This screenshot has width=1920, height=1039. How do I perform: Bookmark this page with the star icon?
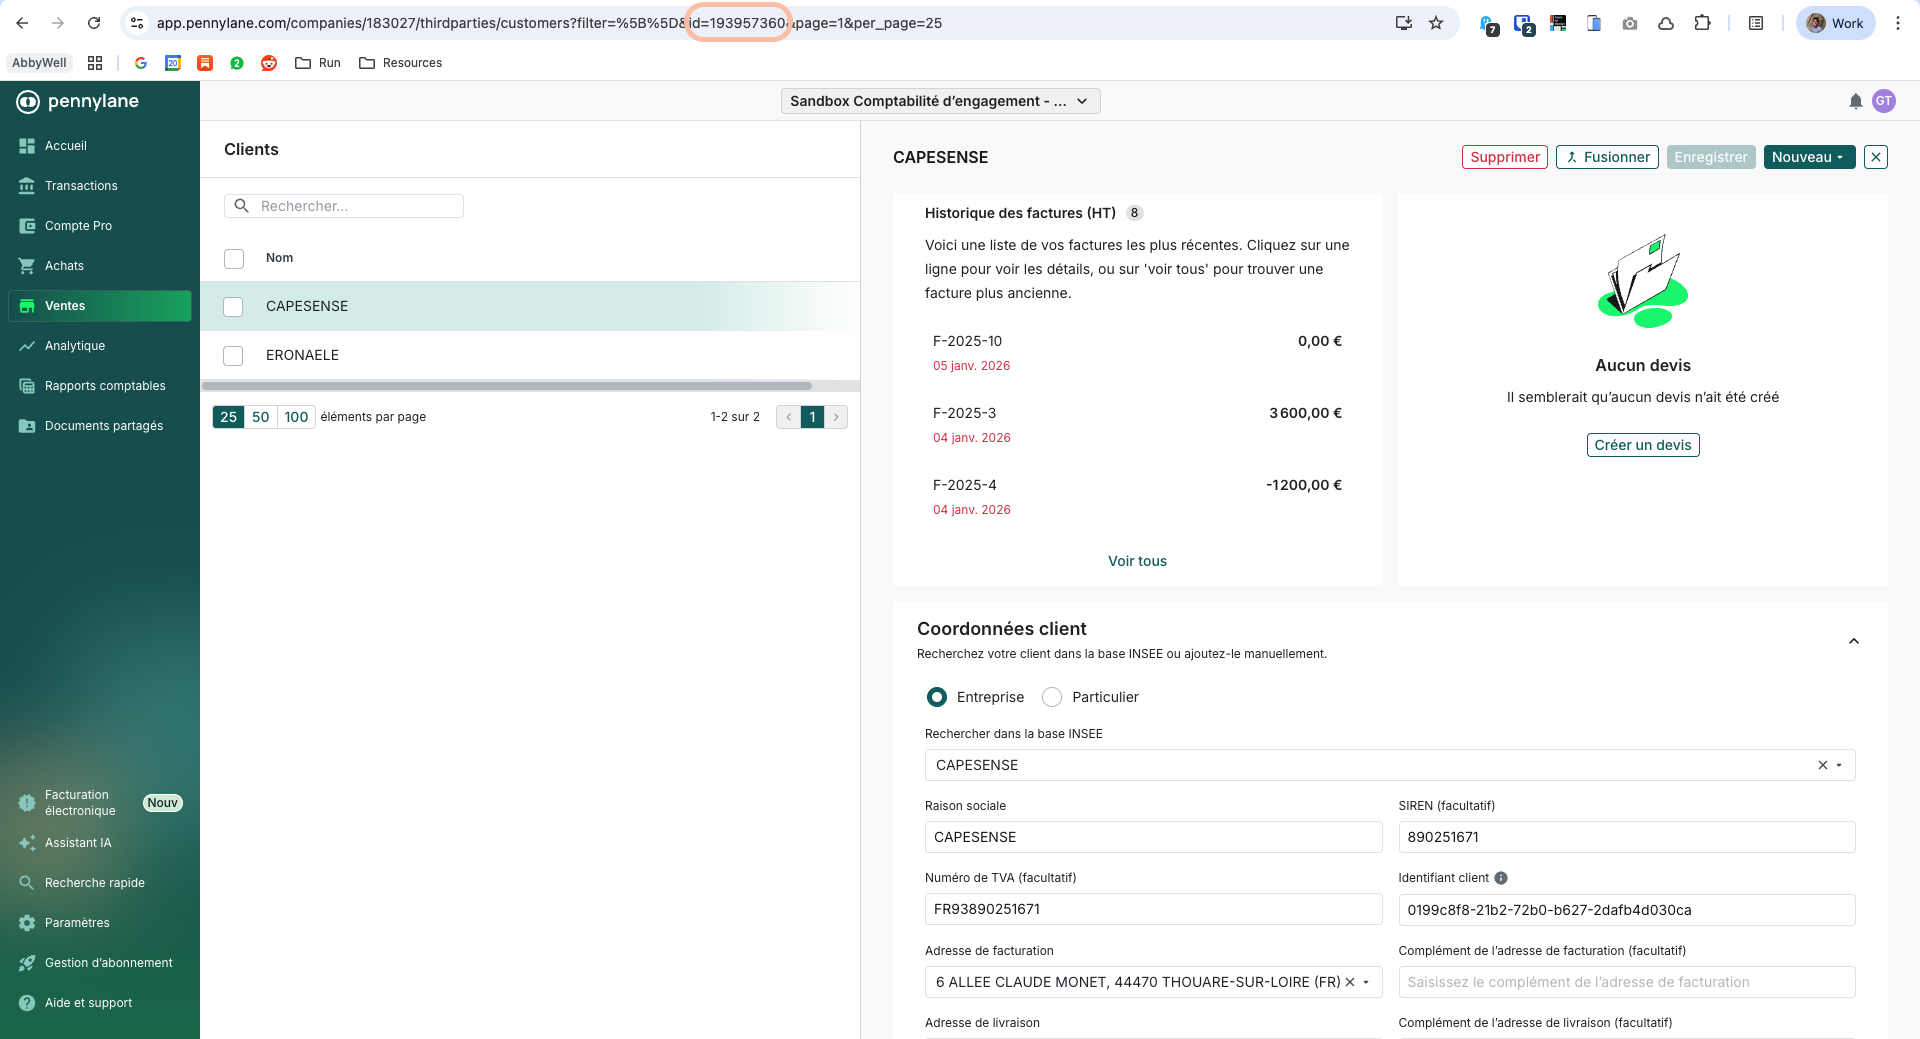coord(1436,23)
